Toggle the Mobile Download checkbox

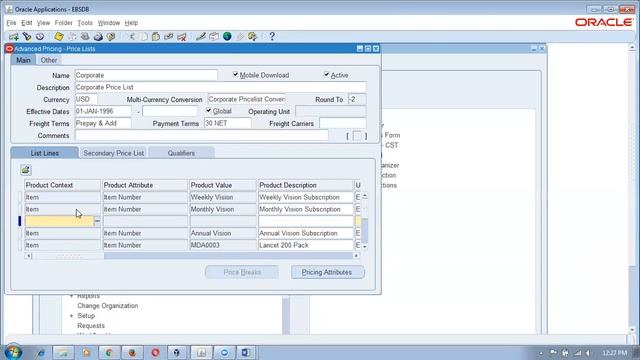click(236, 74)
